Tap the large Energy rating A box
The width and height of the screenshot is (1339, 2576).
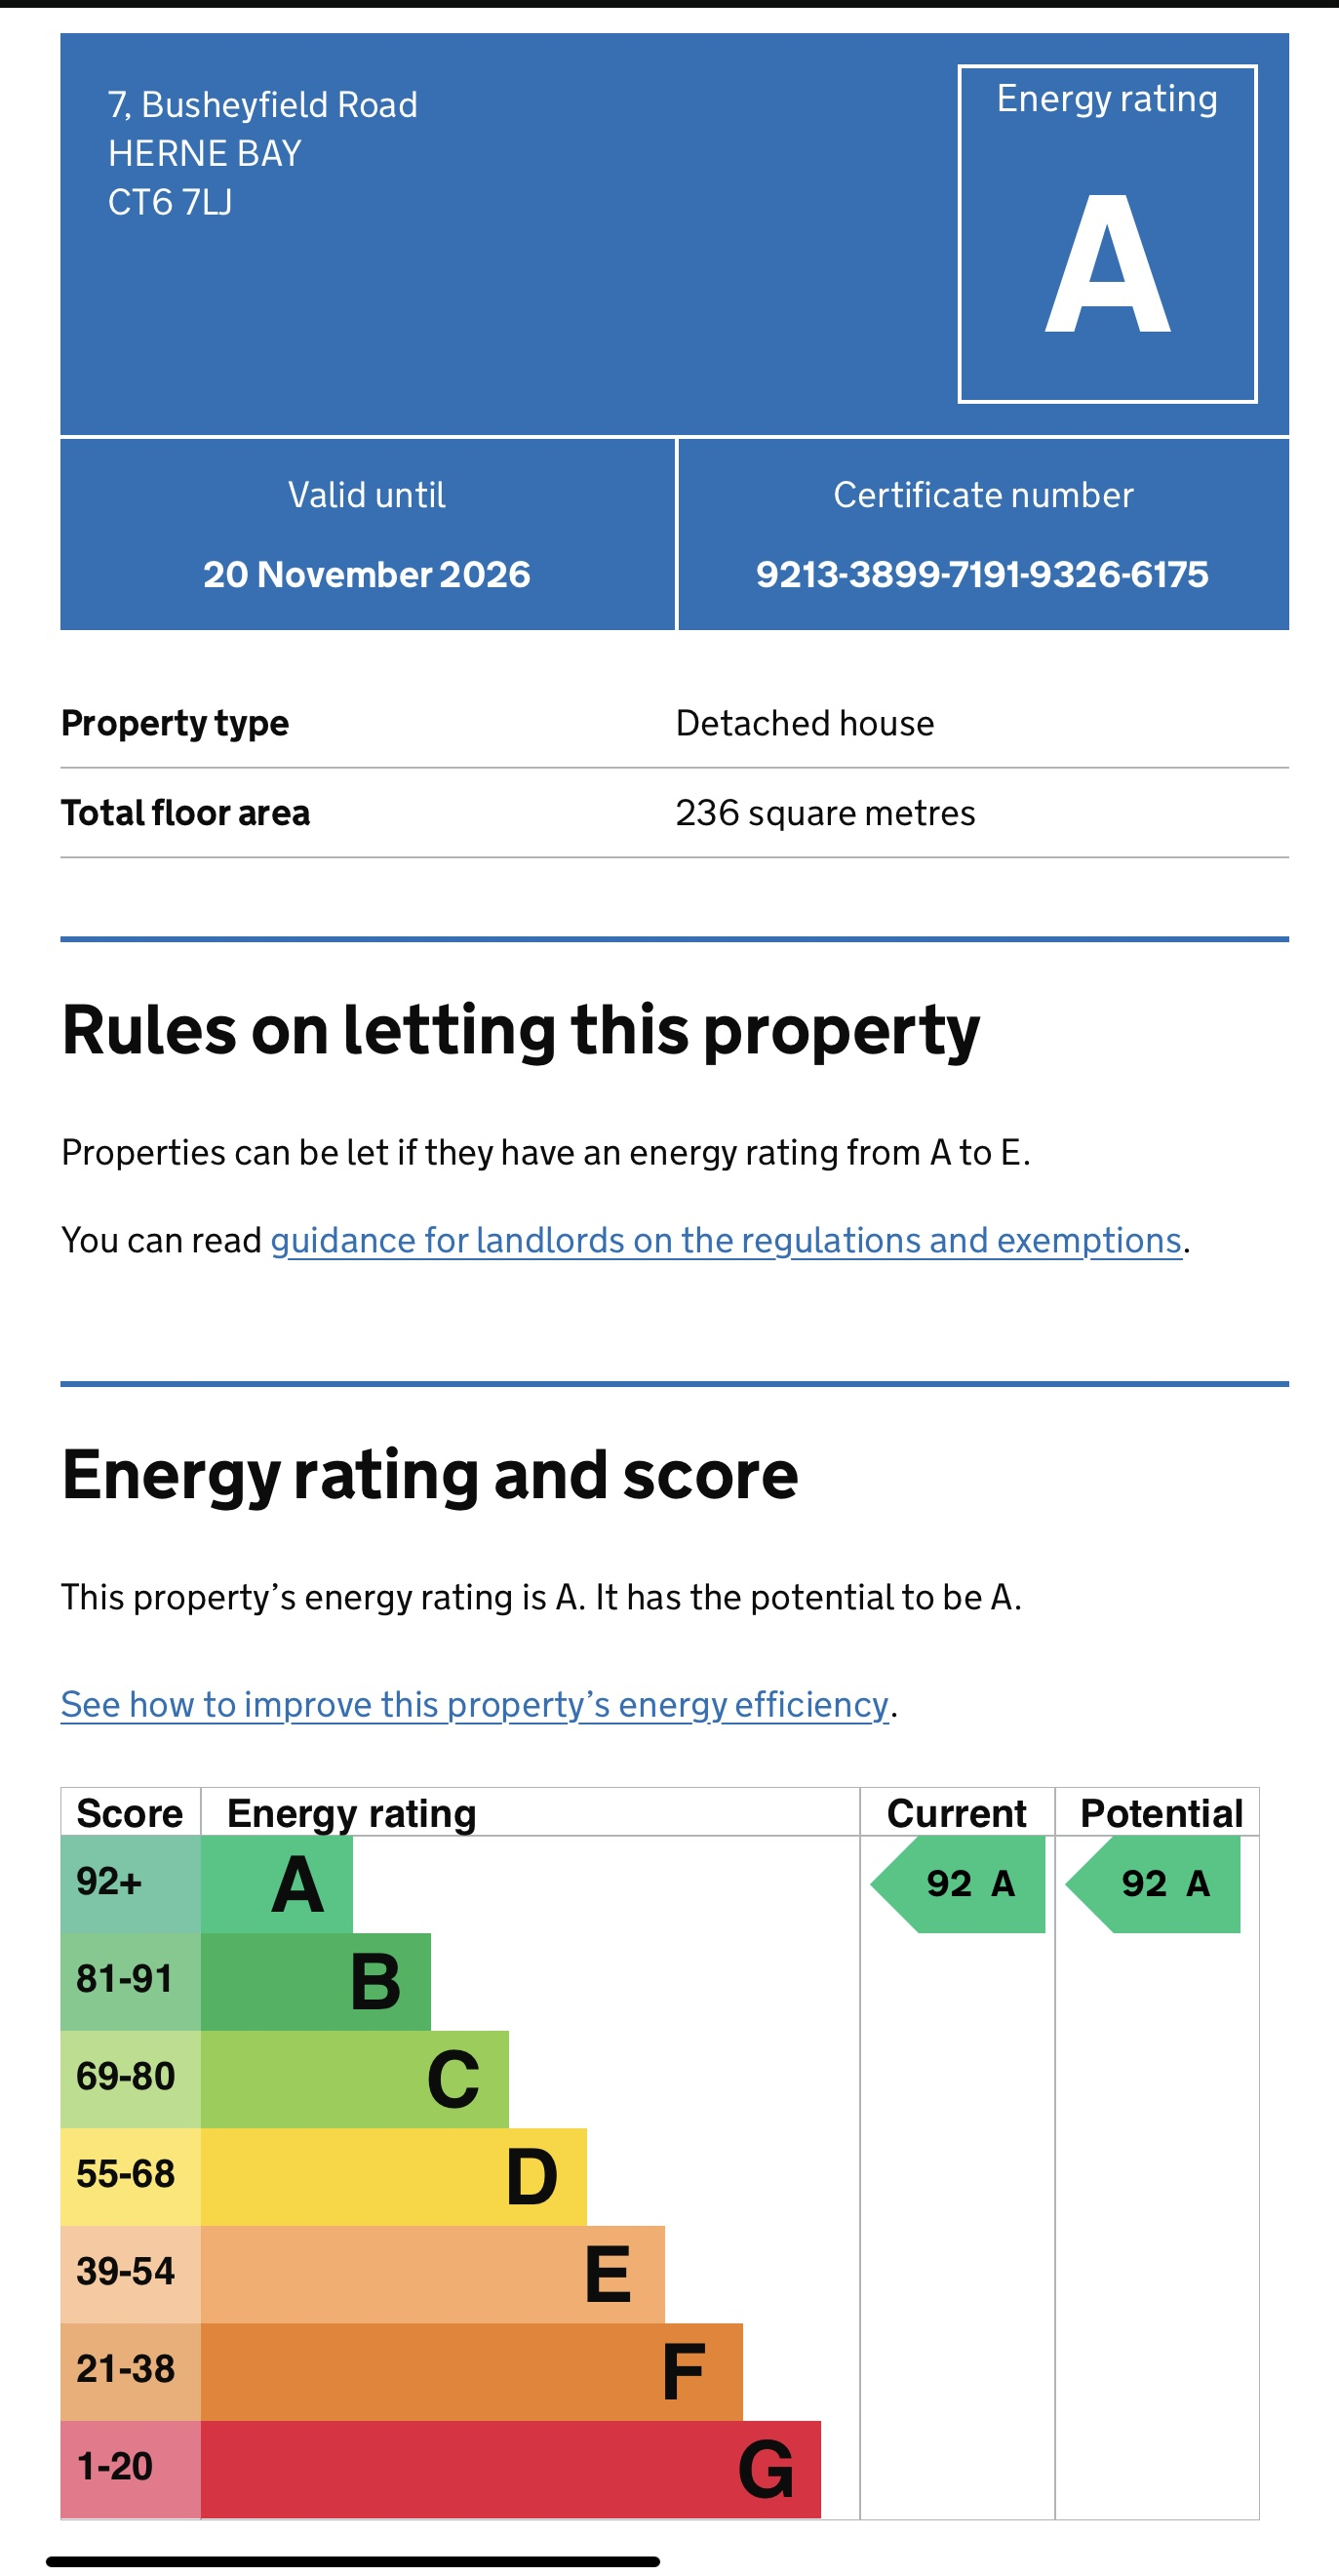pos(1107,234)
